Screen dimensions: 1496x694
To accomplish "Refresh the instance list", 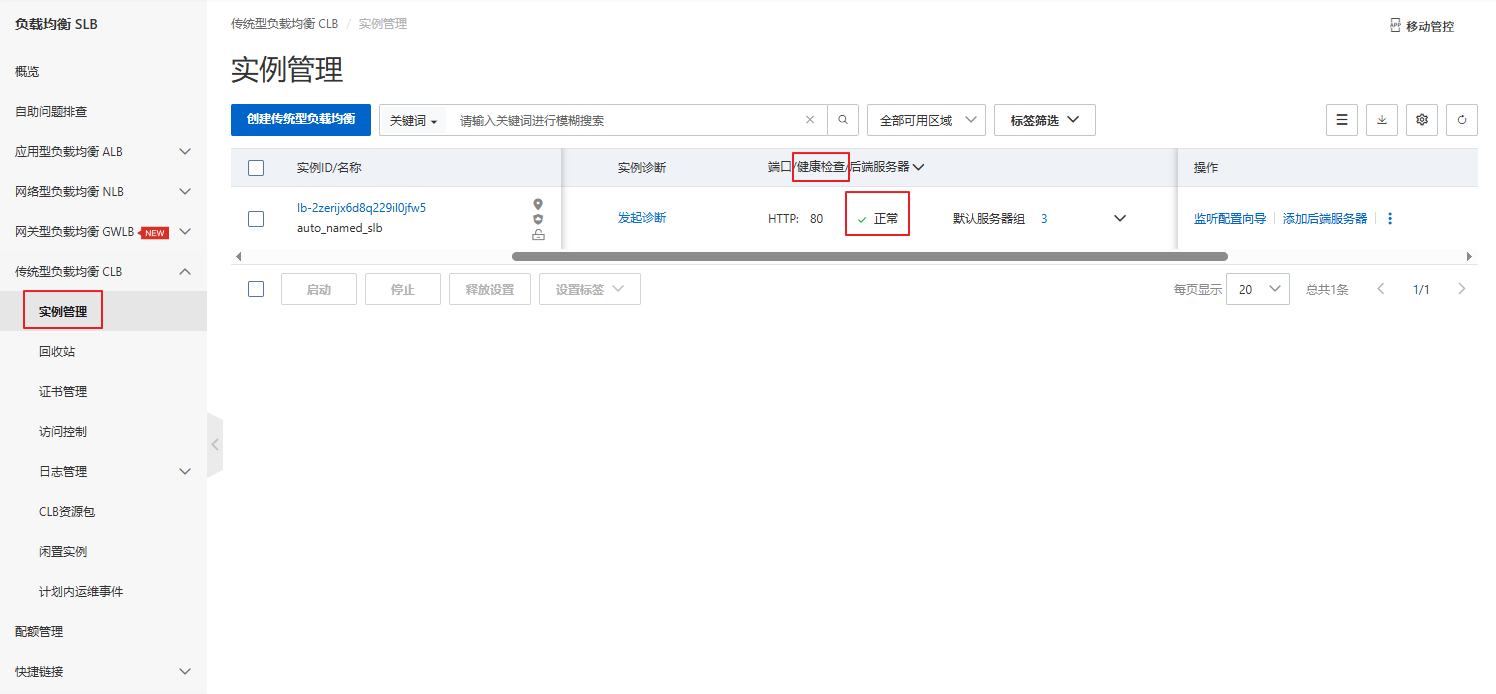I will (1462, 120).
